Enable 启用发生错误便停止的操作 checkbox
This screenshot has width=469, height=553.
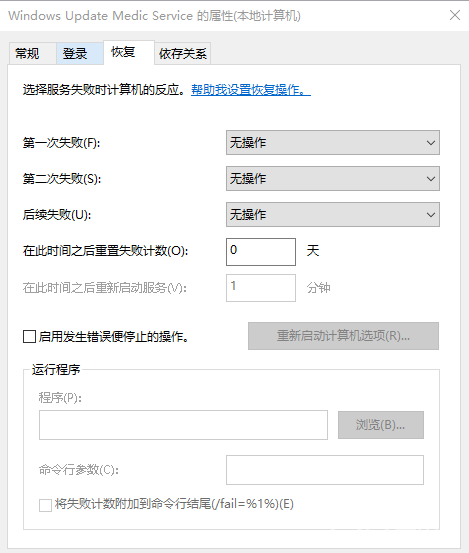pyautogui.click(x=29, y=336)
